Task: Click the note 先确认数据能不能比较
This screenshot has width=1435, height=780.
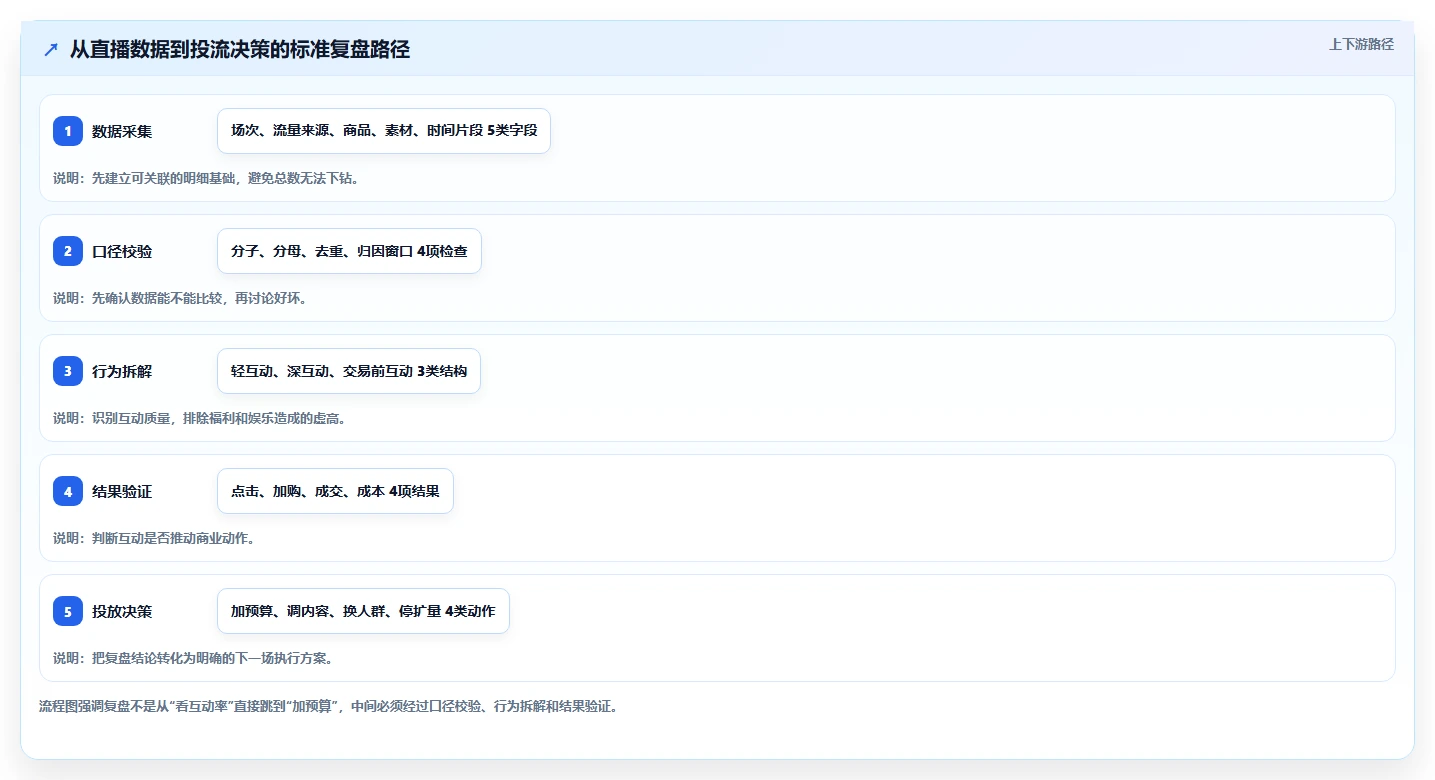Action: [x=180, y=298]
